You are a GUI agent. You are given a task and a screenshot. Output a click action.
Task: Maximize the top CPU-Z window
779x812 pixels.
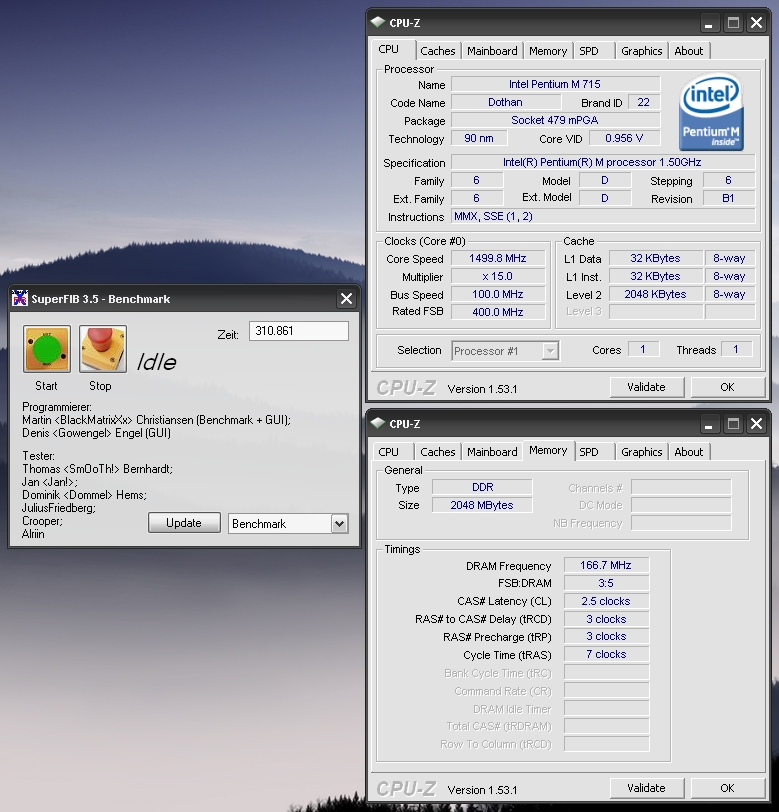[x=733, y=23]
